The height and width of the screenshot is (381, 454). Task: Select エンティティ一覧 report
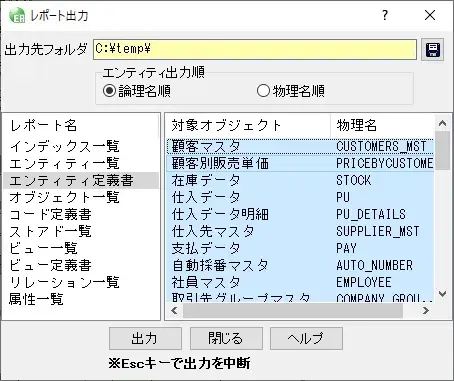[x=81, y=163]
